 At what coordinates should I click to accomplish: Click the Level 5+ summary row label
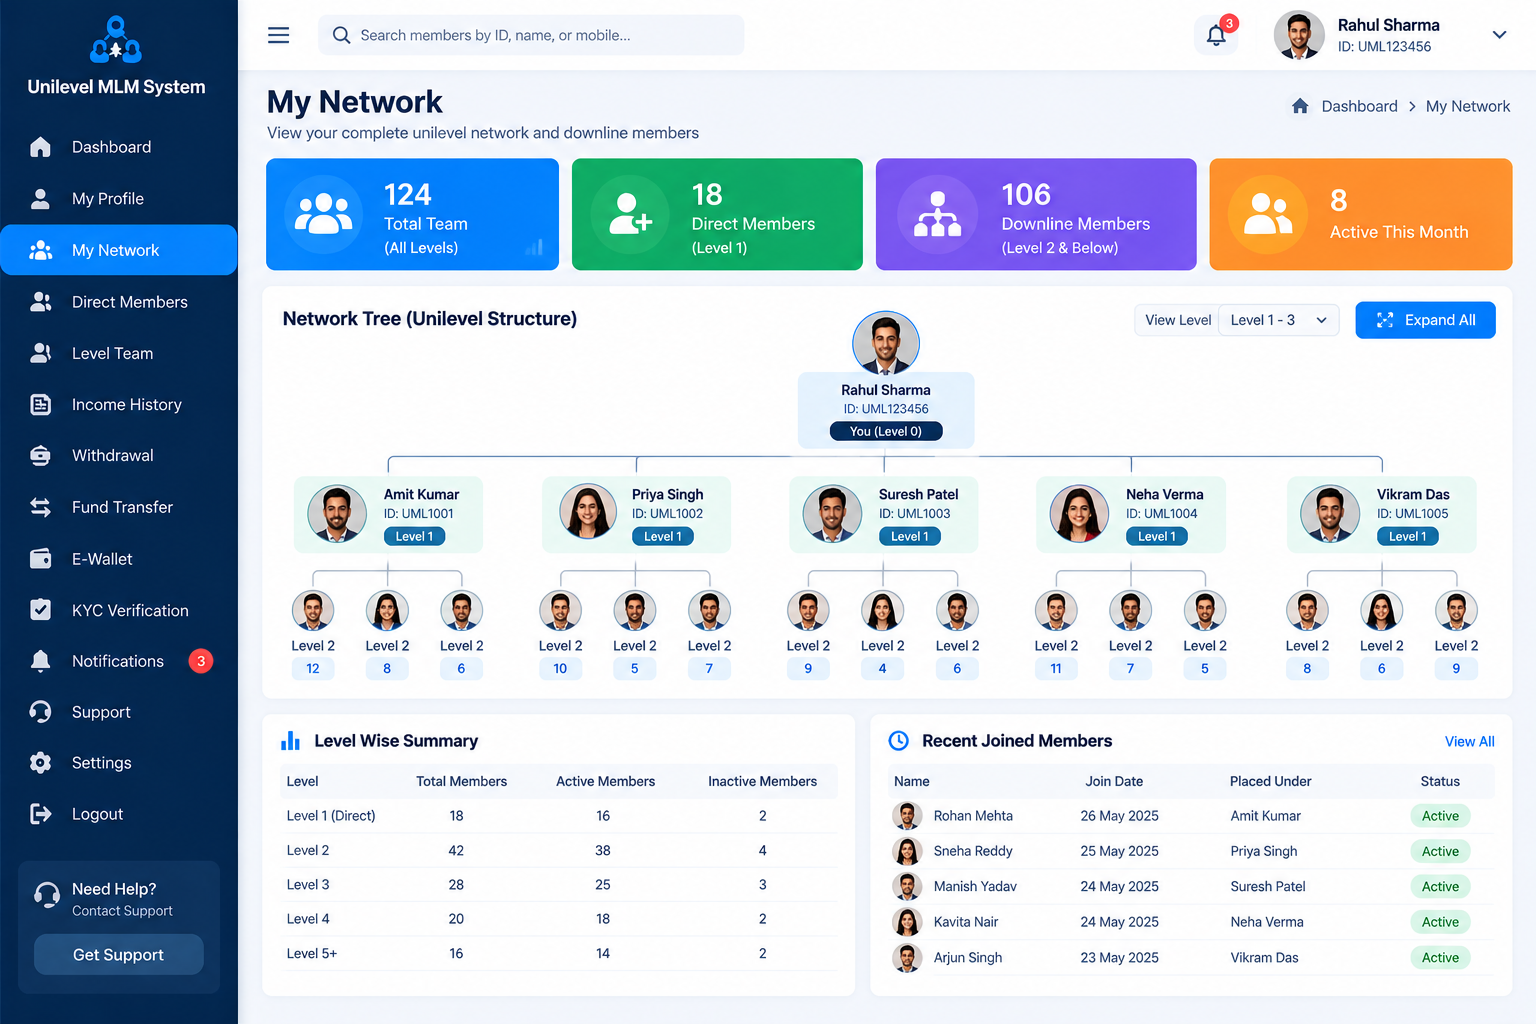click(x=312, y=954)
